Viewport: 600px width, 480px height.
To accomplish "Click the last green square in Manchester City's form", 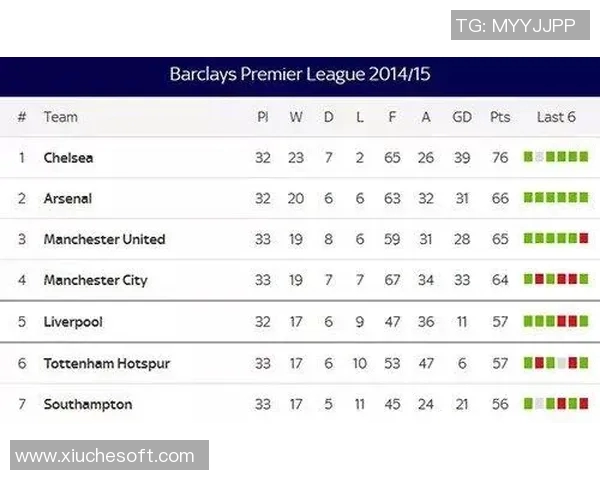I will 584,280.
